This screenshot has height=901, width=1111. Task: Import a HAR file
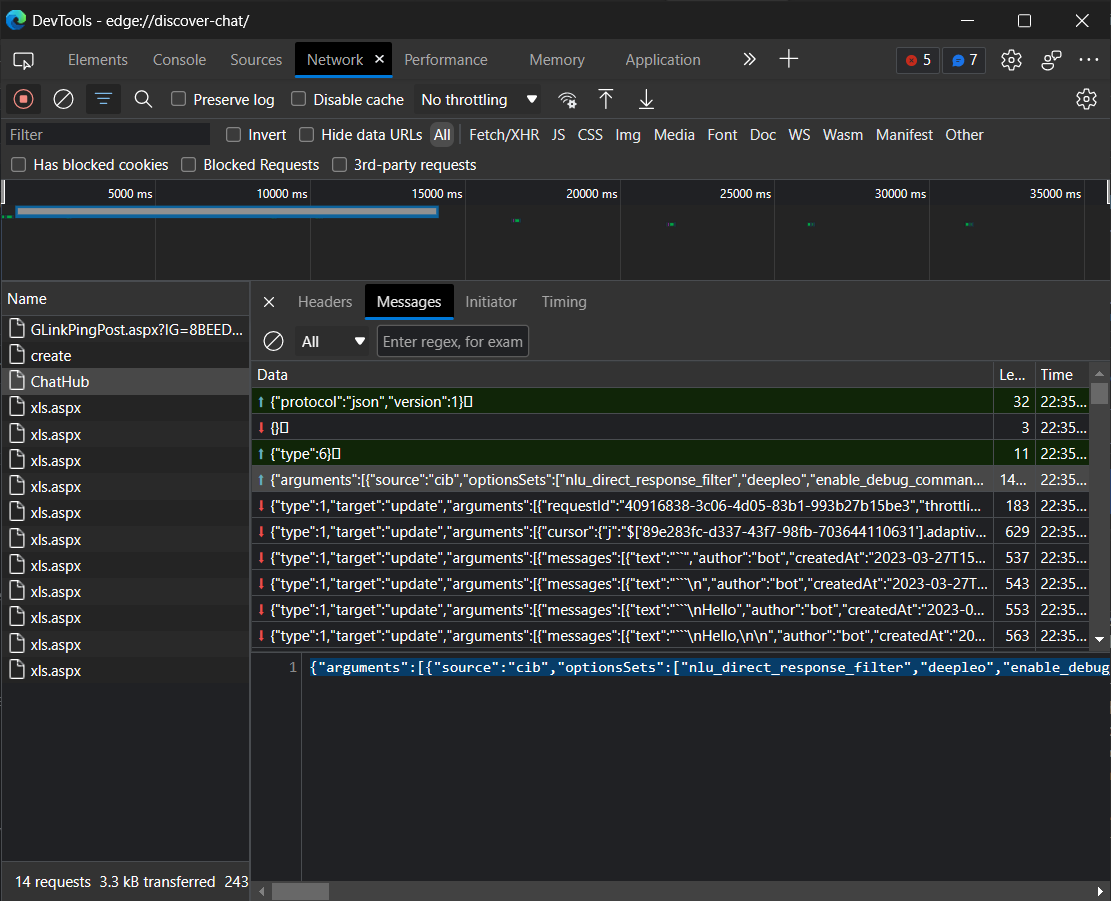pyautogui.click(x=605, y=99)
